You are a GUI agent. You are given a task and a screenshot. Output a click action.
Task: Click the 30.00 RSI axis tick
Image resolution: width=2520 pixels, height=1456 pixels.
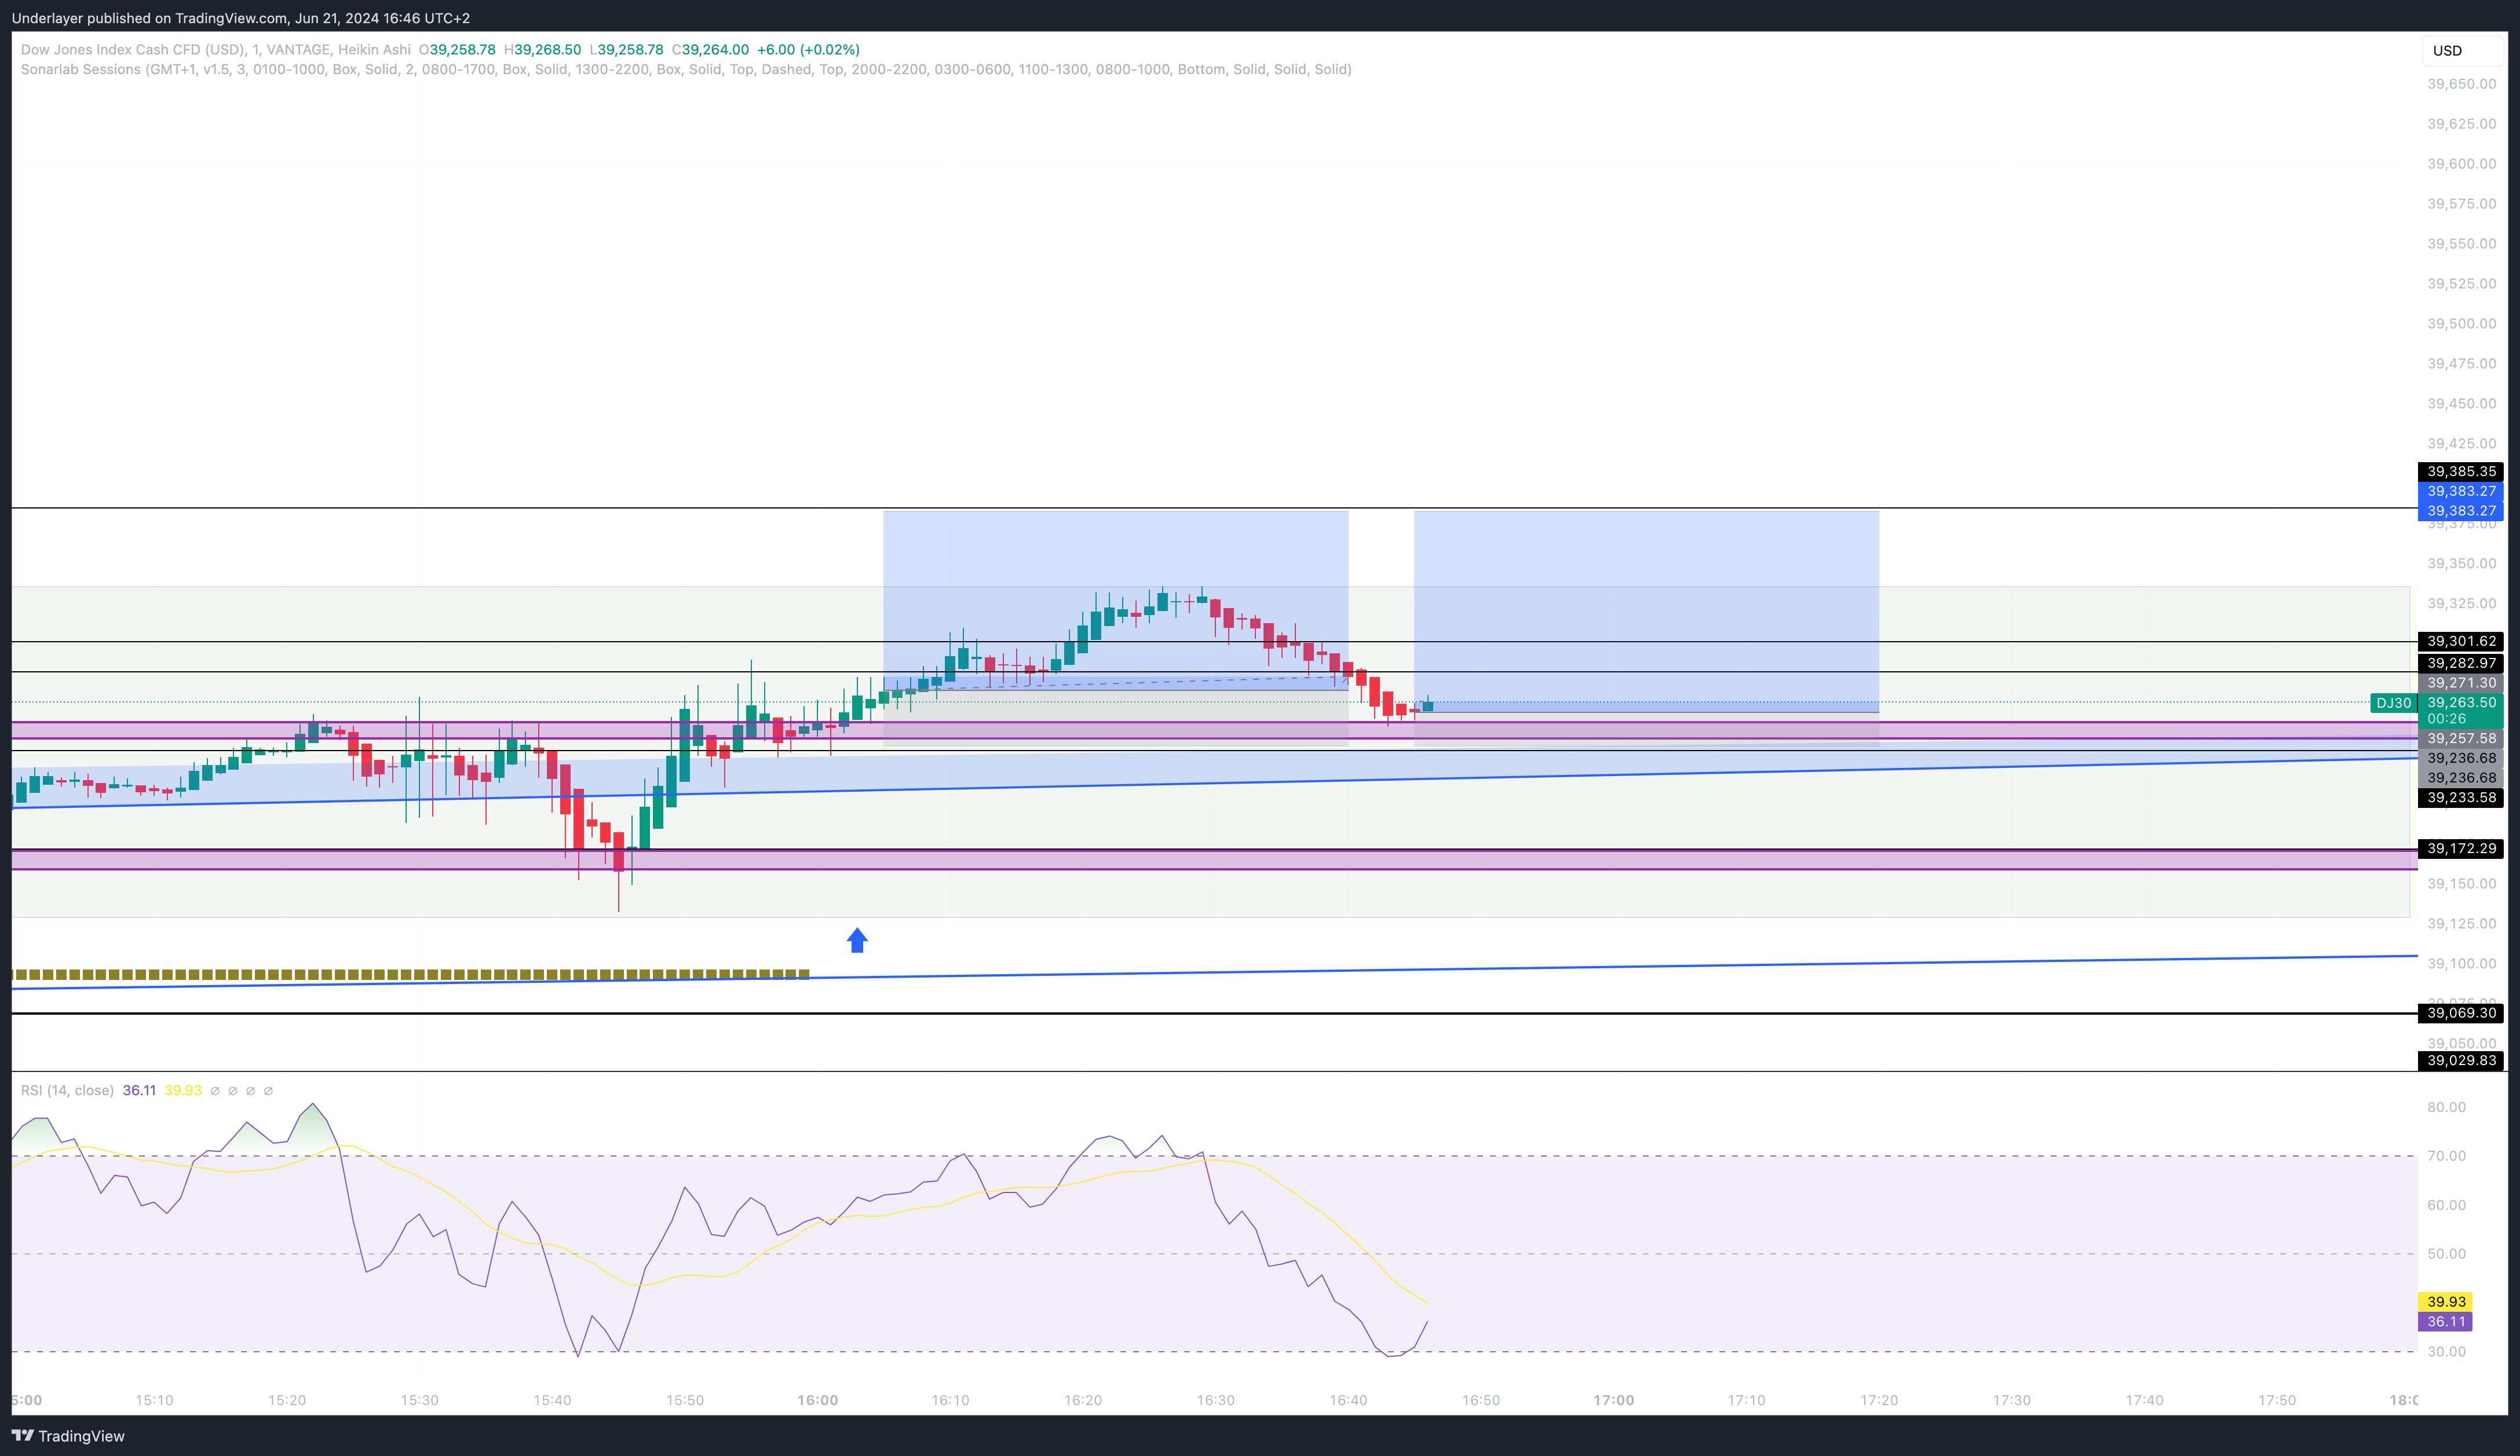[x=2446, y=1352]
